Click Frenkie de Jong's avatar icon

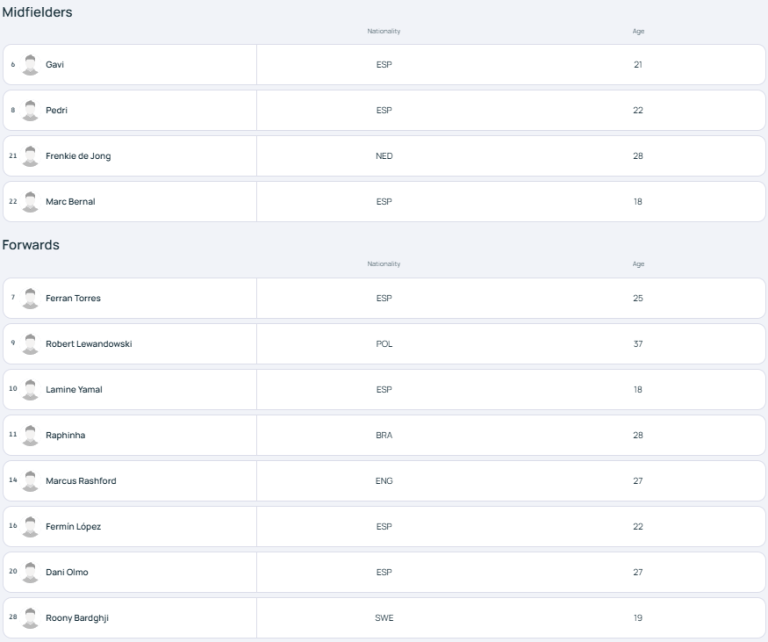tap(30, 156)
